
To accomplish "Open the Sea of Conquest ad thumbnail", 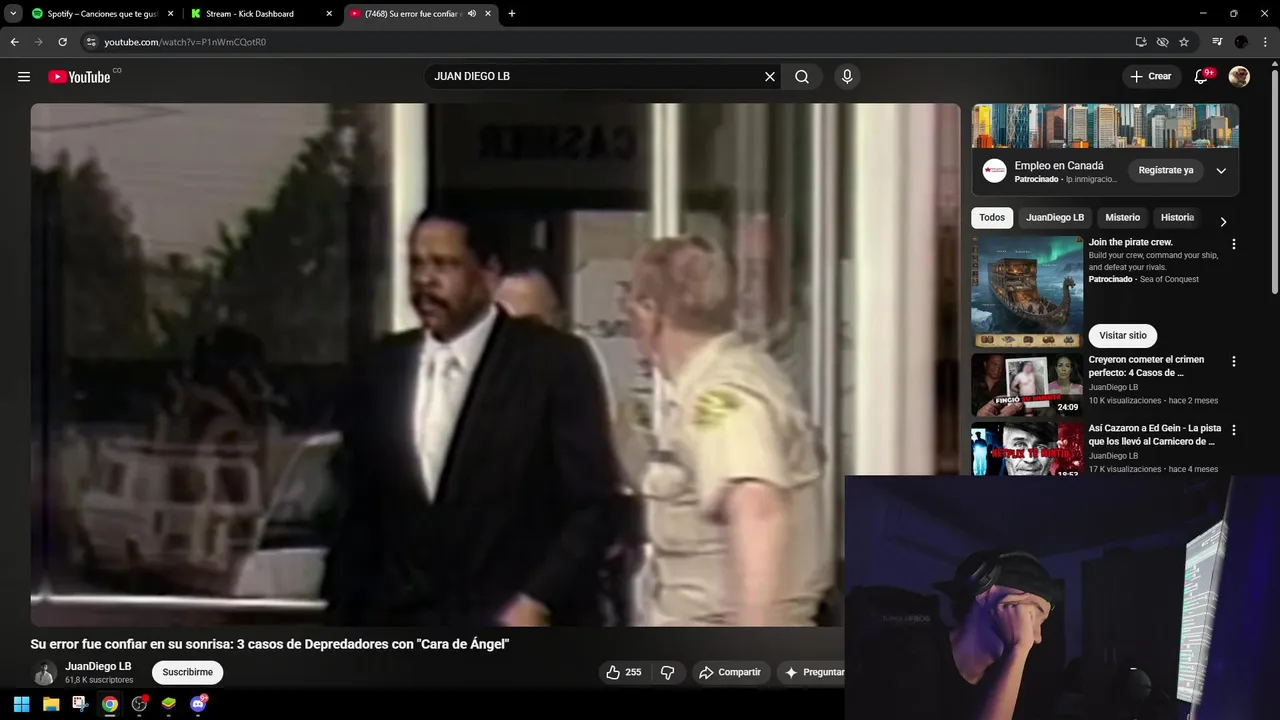I will (1027, 291).
